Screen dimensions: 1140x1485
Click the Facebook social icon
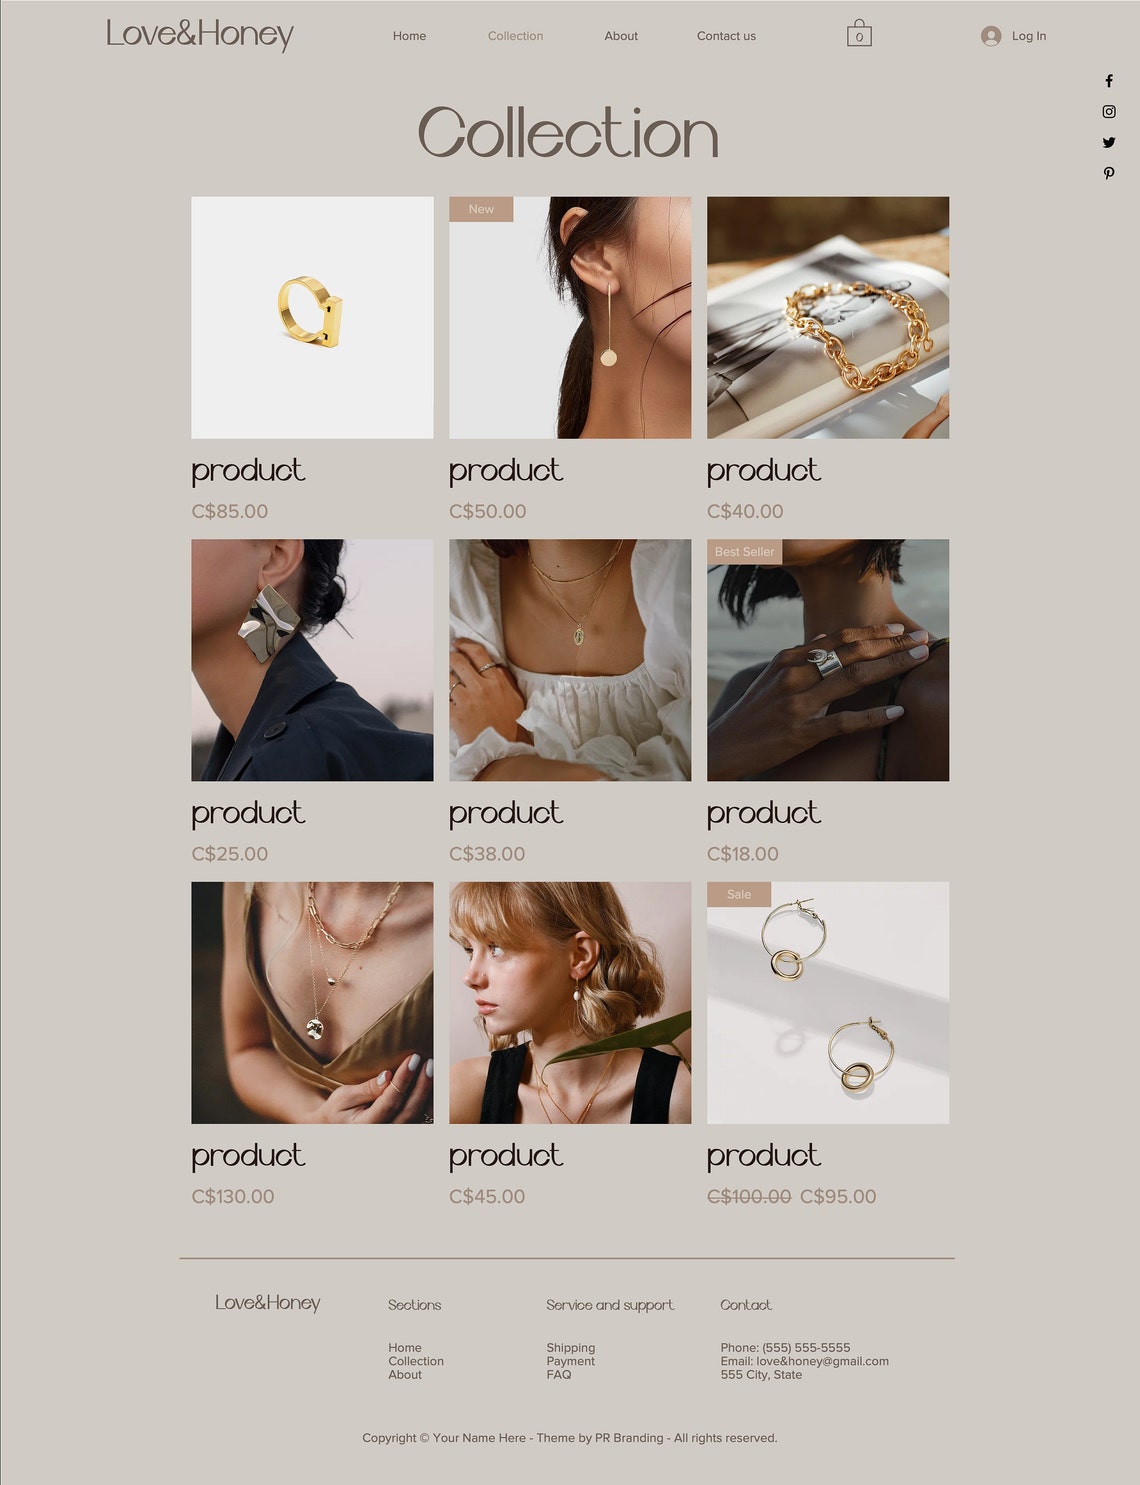(x=1108, y=81)
